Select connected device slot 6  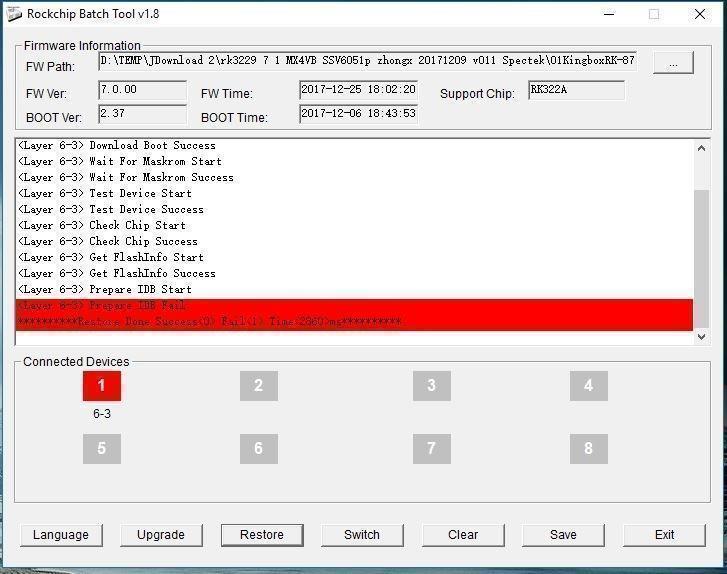pyautogui.click(x=259, y=448)
